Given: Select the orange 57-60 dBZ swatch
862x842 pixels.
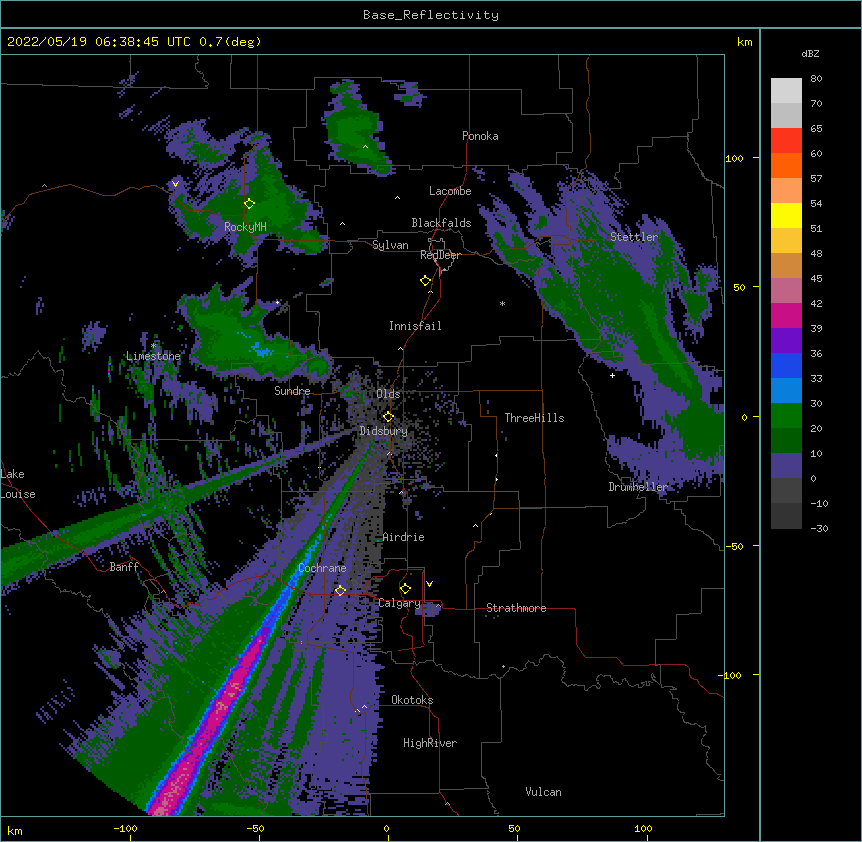Looking at the screenshot, I should pyautogui.click(x=786, y=165).
